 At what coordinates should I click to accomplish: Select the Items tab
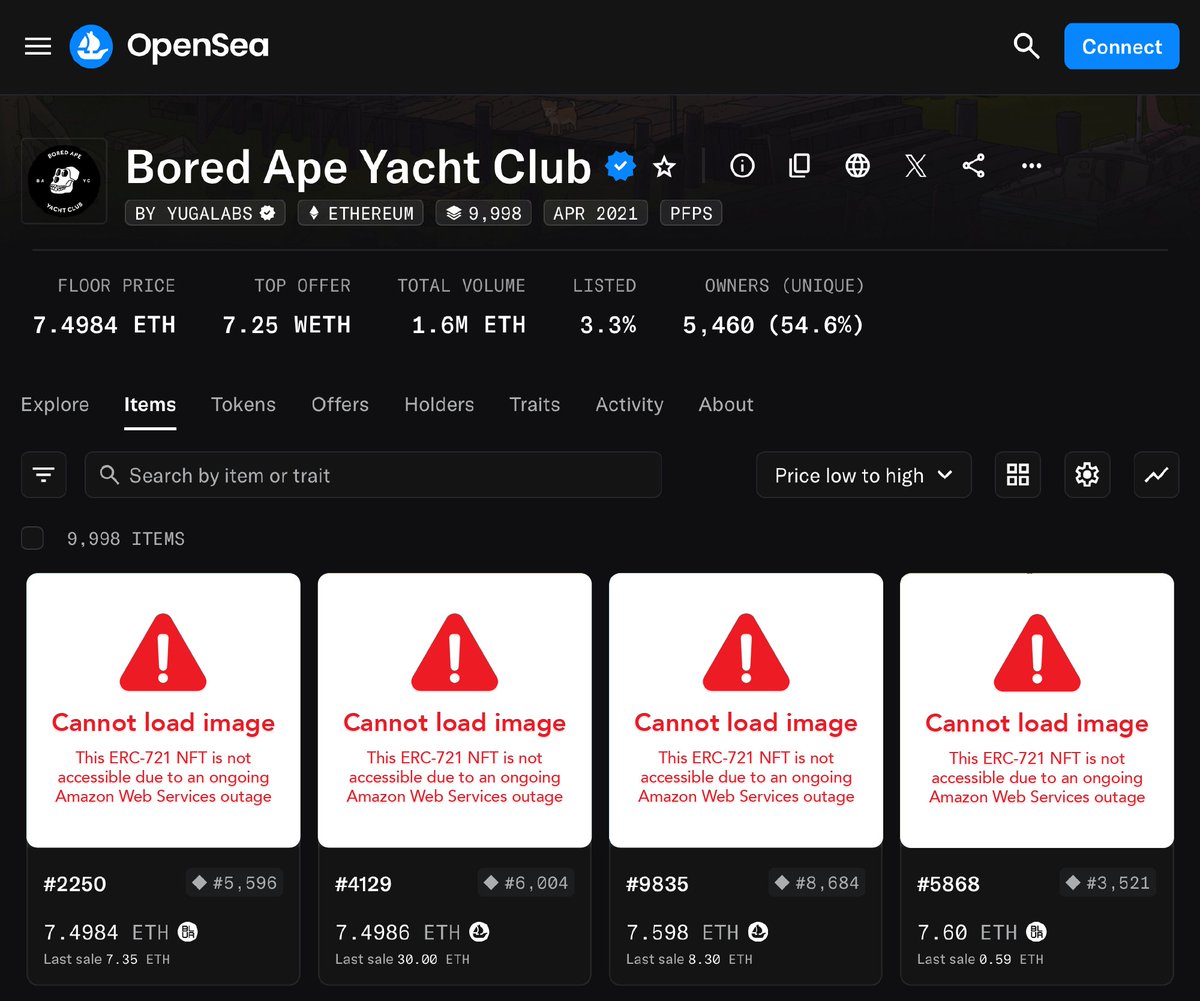(x=150, y=405)
